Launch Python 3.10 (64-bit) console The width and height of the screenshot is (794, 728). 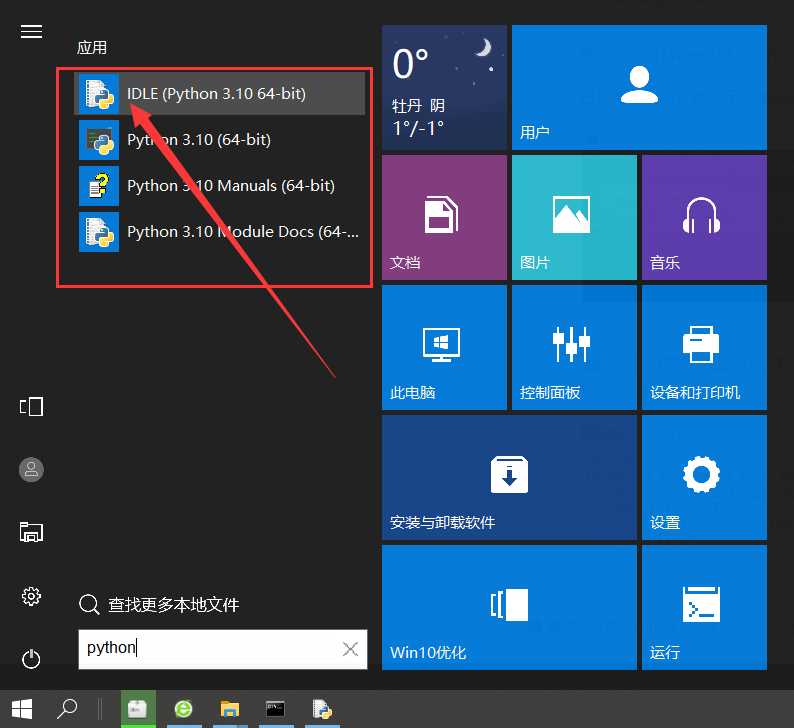pos(219,140)
